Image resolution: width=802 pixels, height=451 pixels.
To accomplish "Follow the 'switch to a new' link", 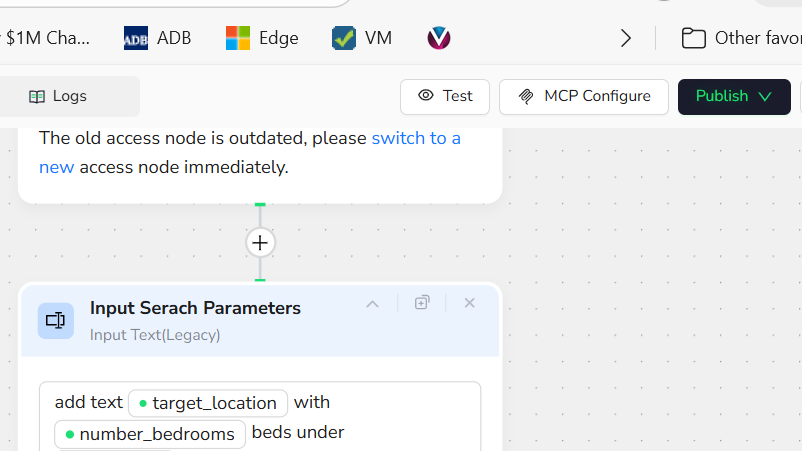I will 416,138.
